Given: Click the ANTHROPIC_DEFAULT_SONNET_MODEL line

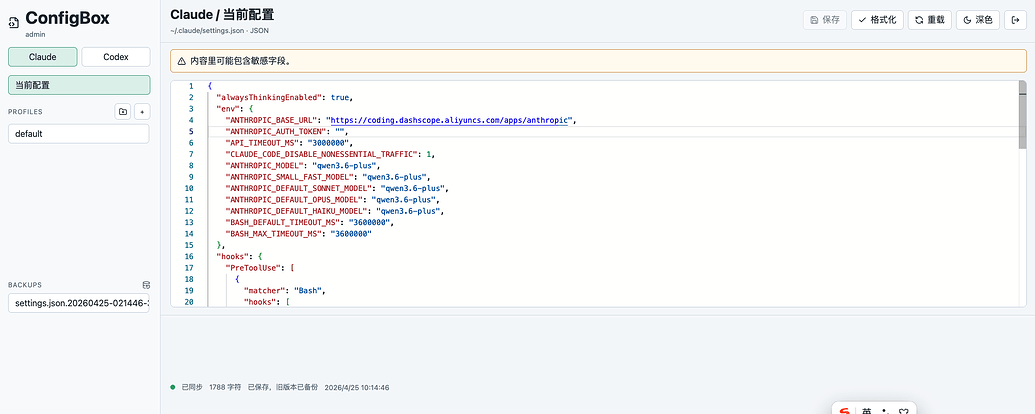Looking at the screenshot, I should (337, 188).
